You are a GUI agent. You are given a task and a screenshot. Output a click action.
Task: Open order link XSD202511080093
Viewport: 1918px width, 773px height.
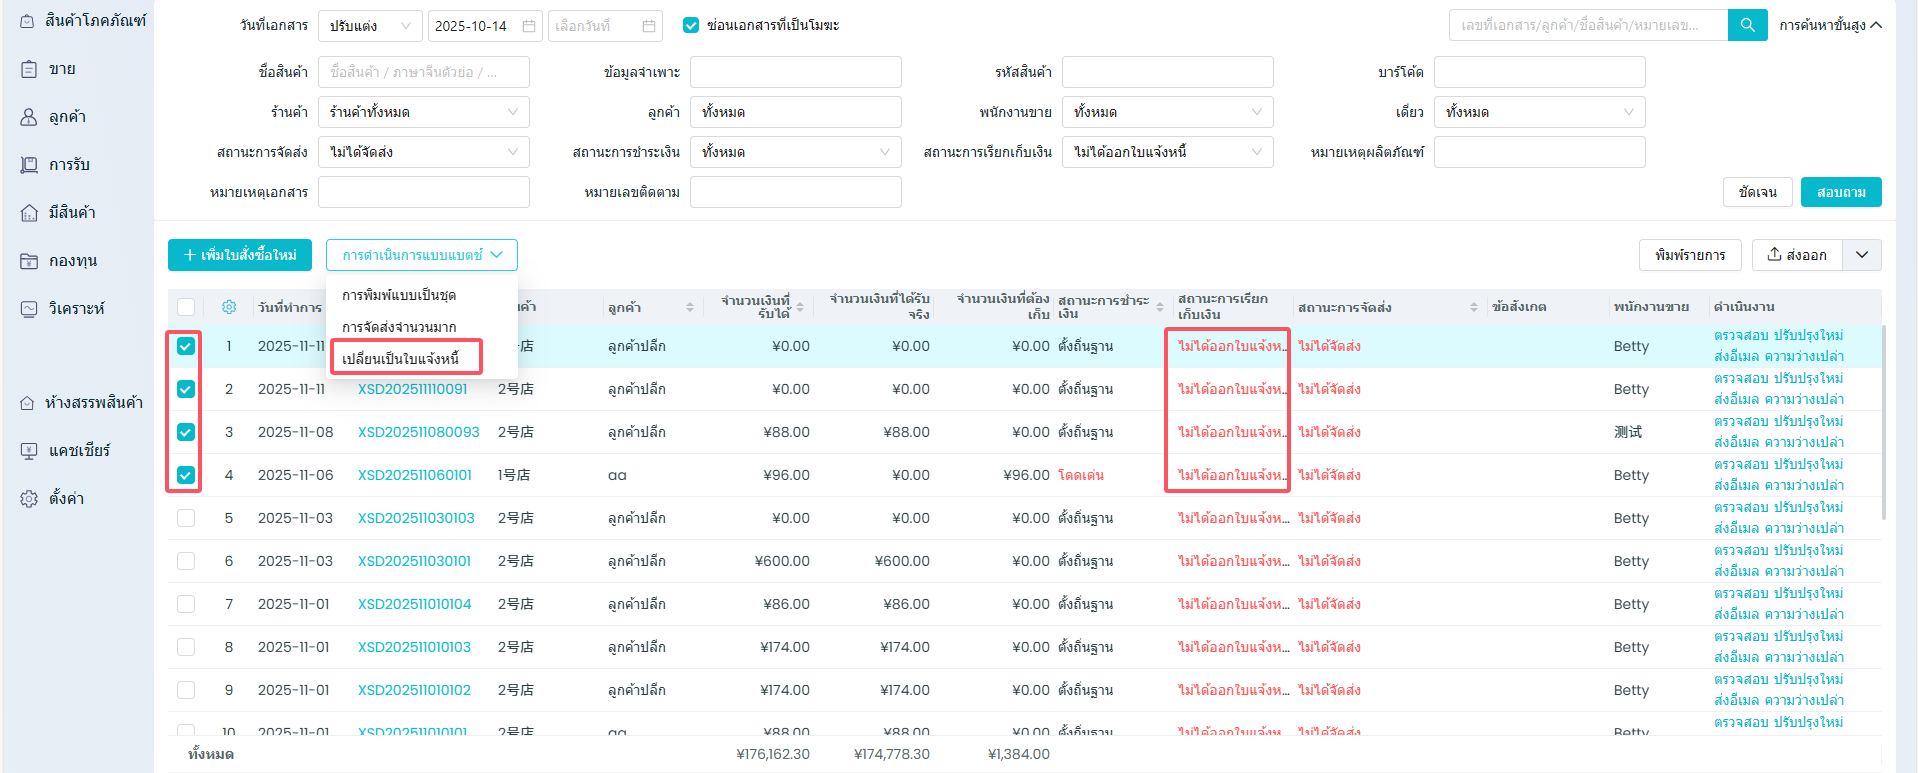pyautogui.click(x=418, y=432)
